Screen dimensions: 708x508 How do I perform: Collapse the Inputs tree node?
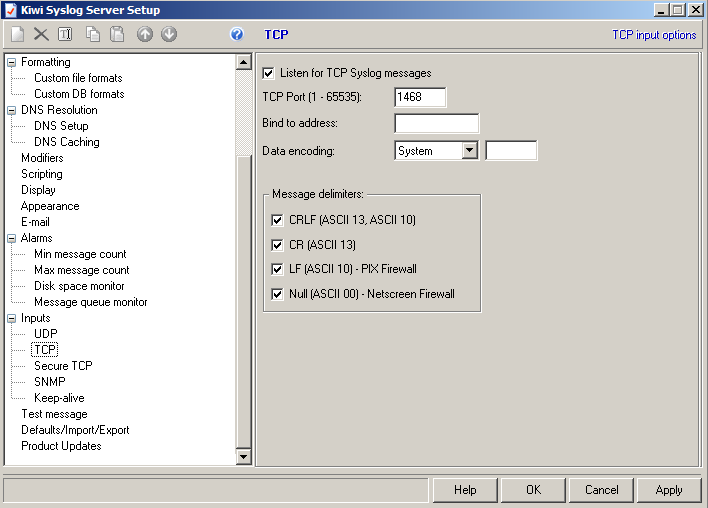click(x=12, y=319)
